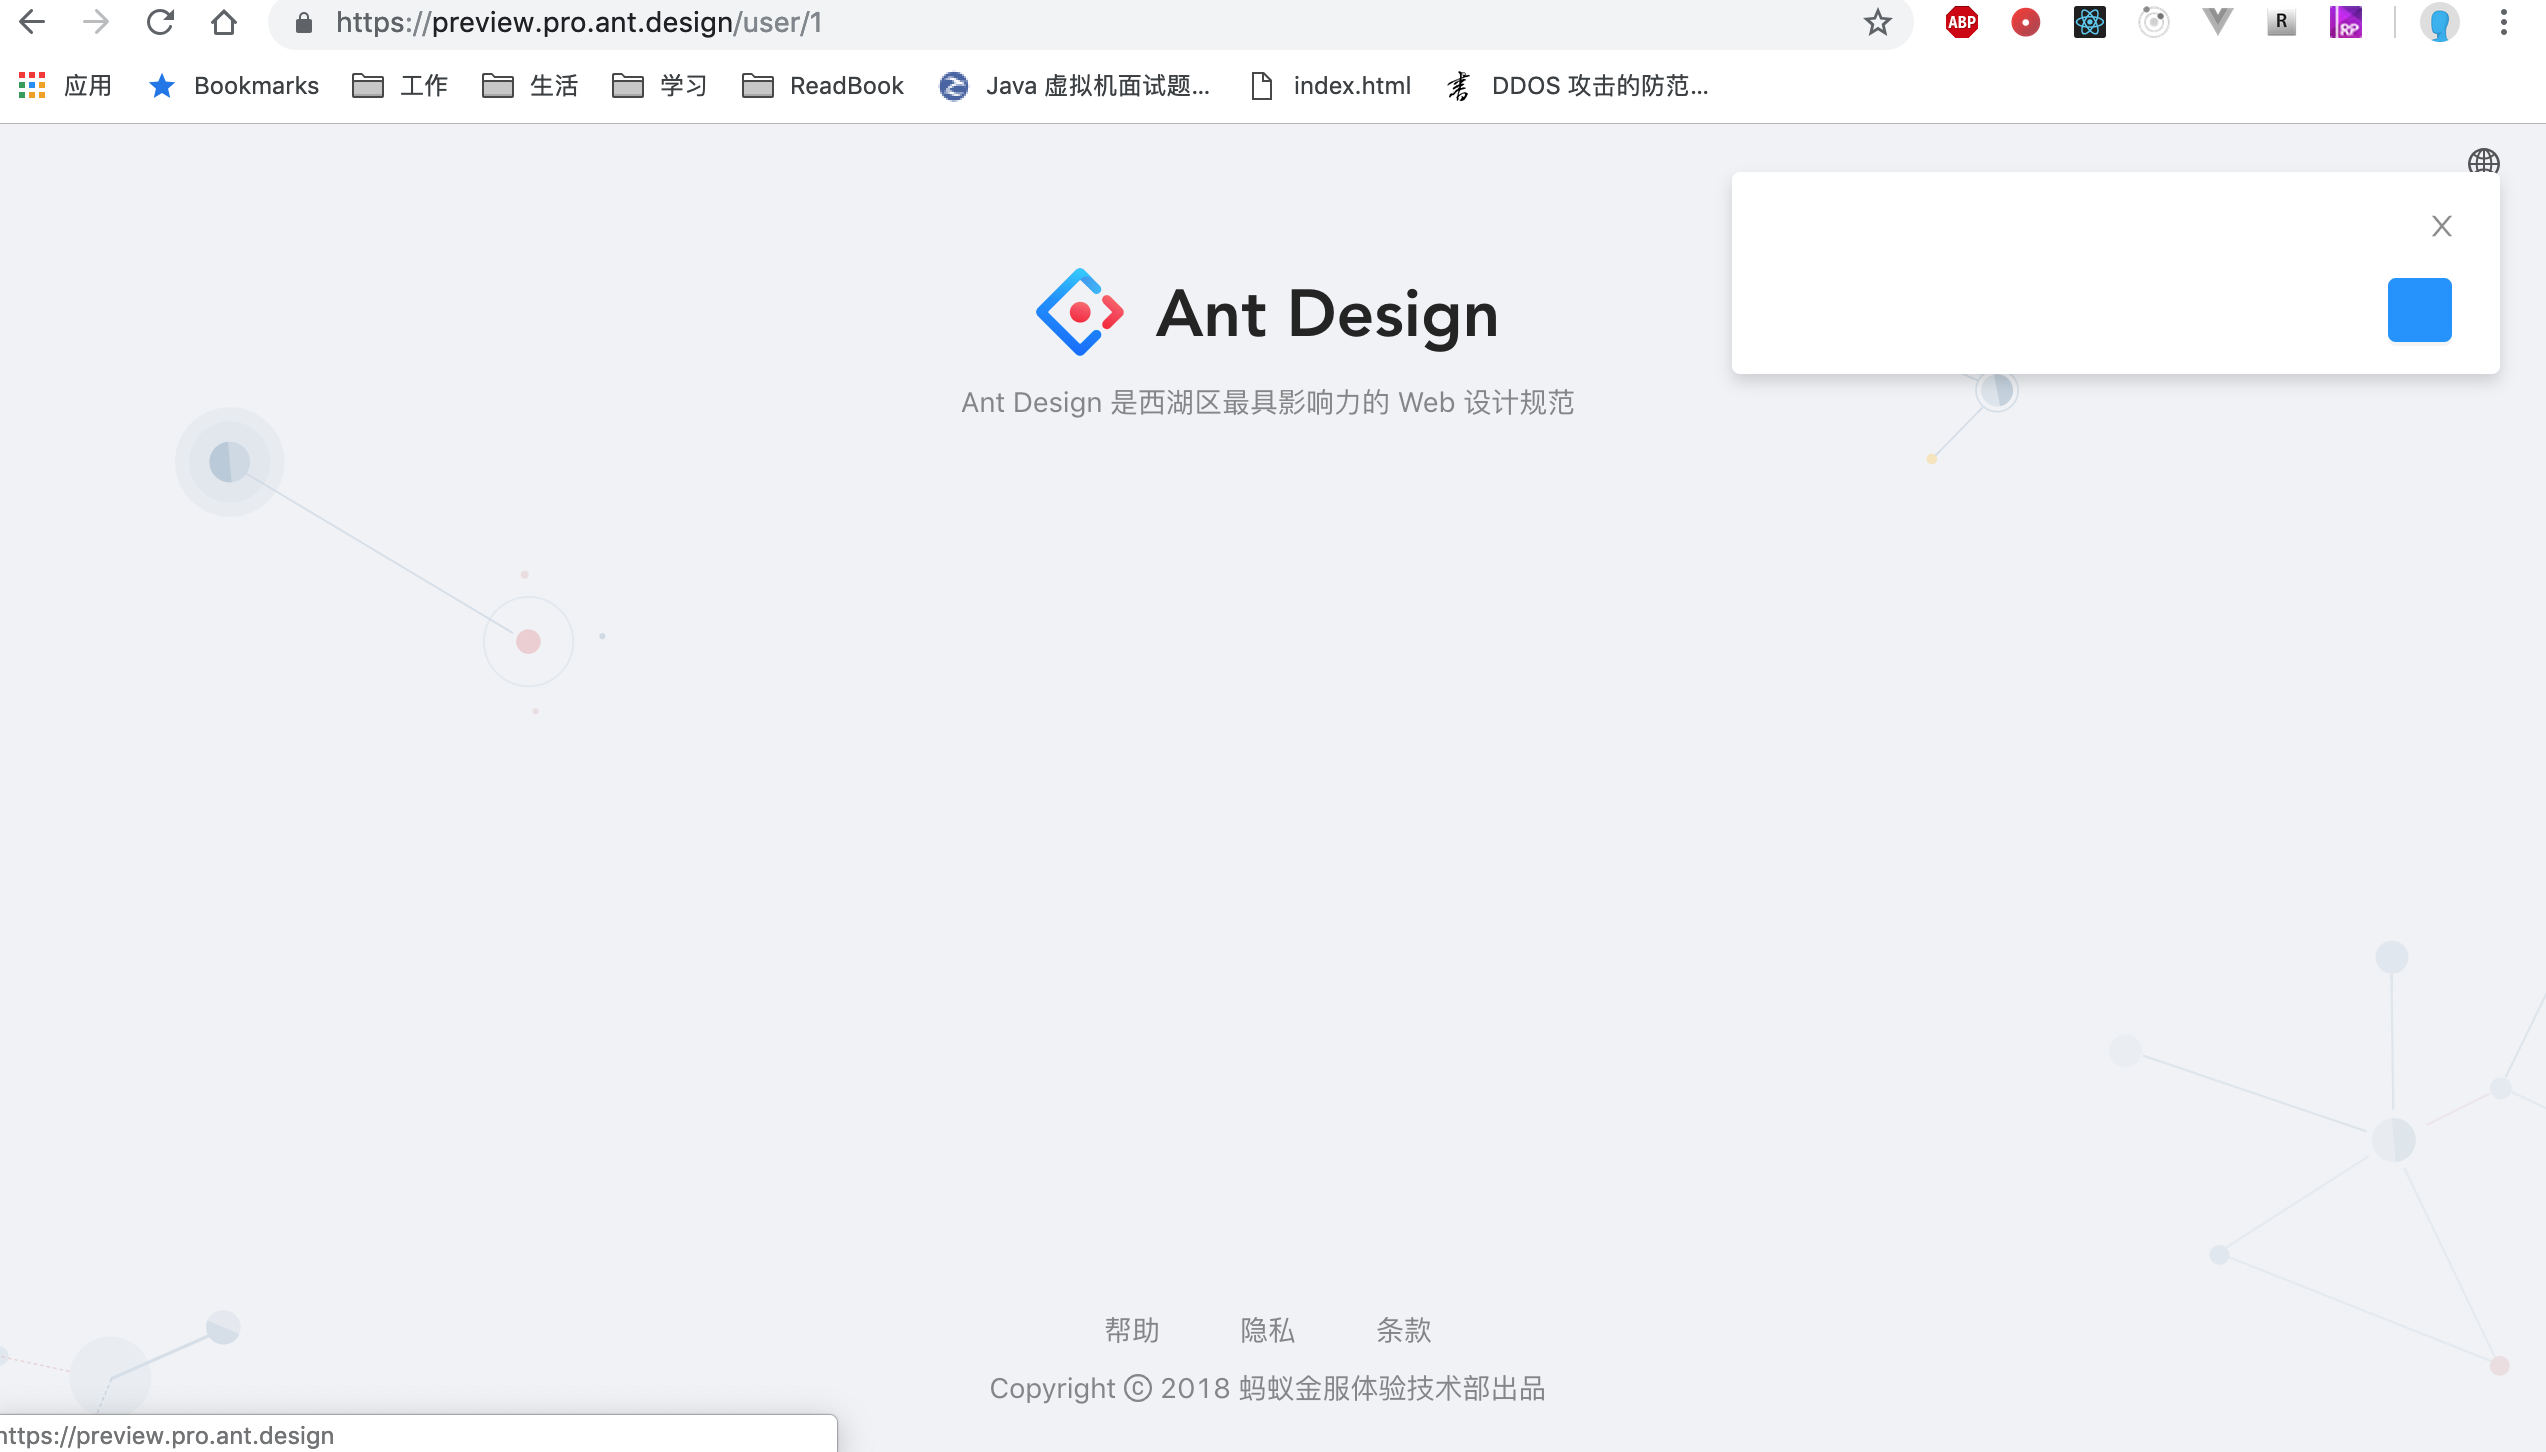Click the lock icon in the address bar
2546x1452 pixels.
pos(304,22)
